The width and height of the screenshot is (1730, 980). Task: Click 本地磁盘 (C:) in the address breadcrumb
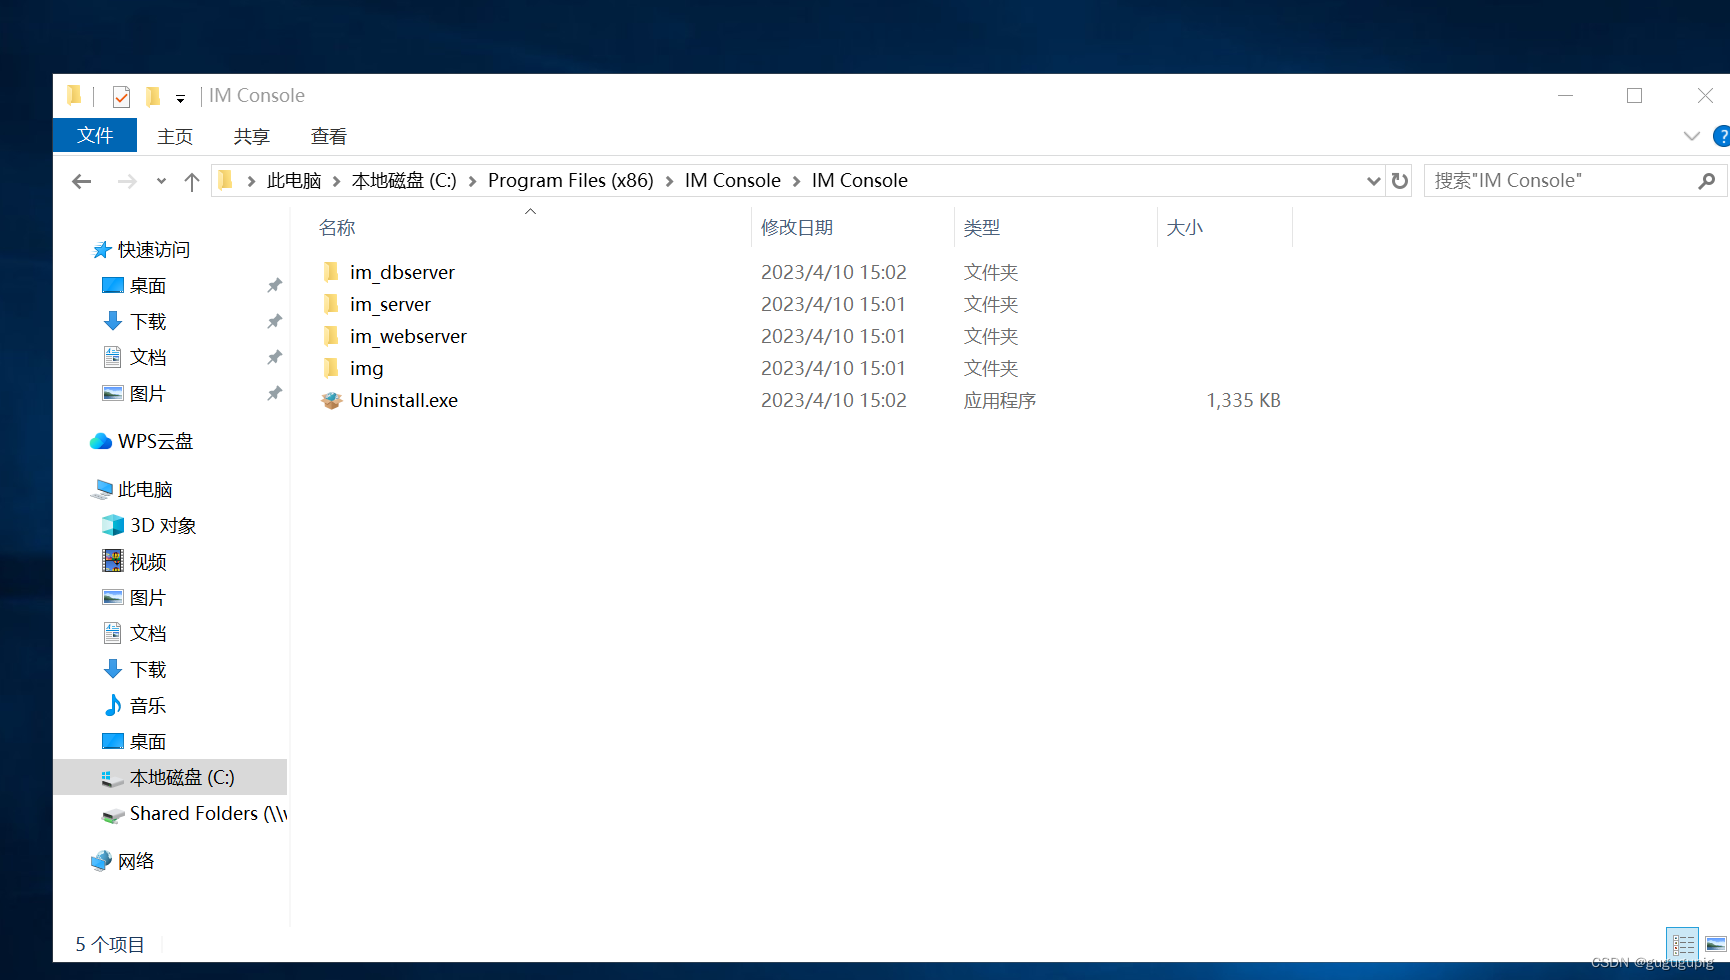404,181
